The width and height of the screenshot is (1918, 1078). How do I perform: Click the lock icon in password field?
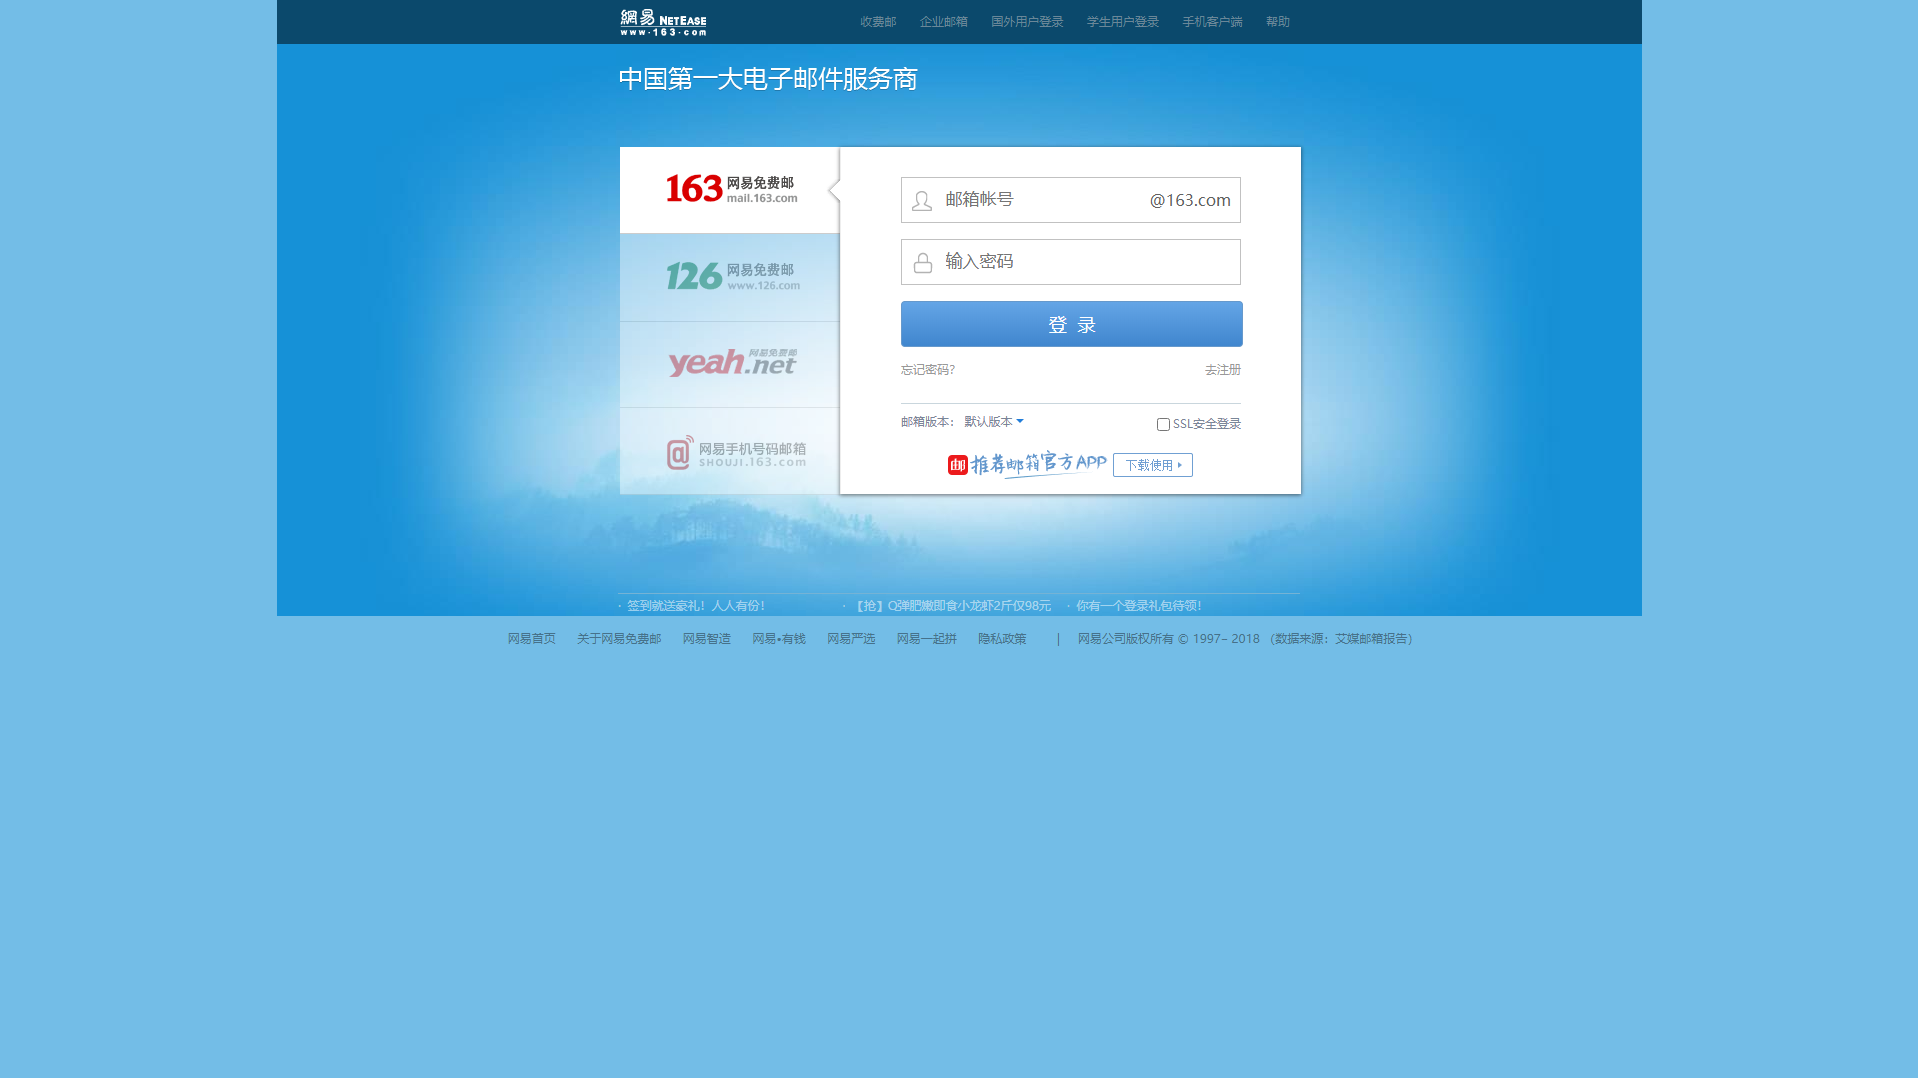(923, 263)
